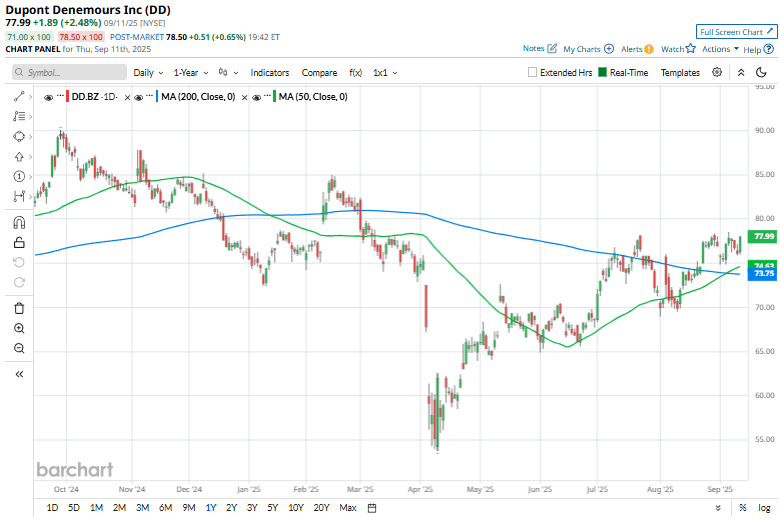Click the 73.75 MA 200 value label

(762, 274)
